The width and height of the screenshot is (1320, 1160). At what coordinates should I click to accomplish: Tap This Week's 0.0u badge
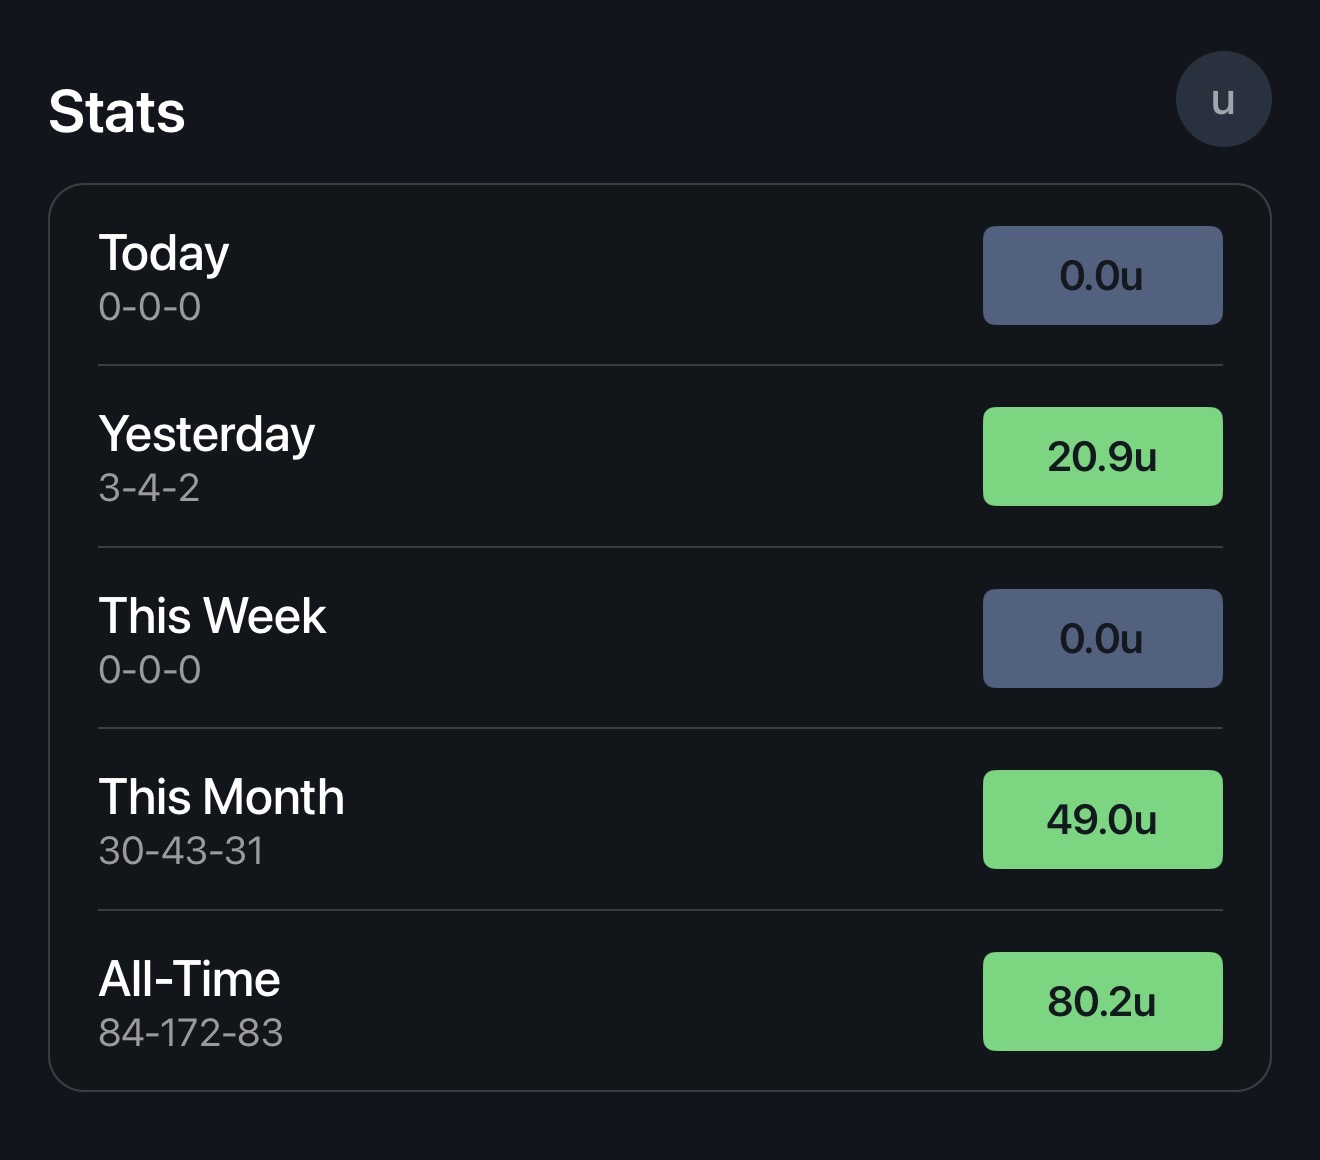tap(1102, 639)
